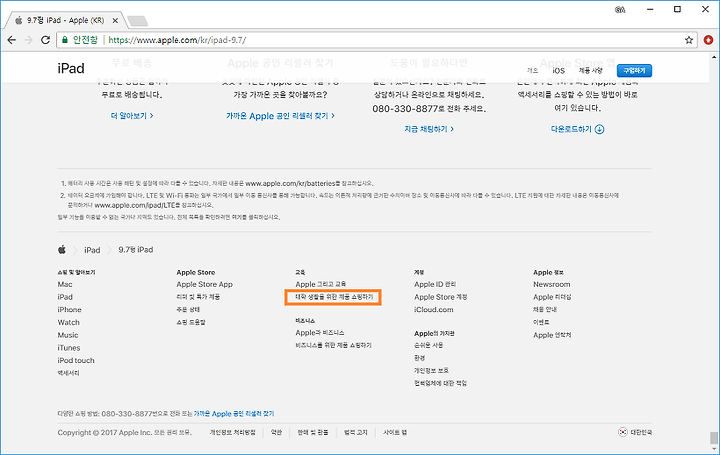Viewport: 720px width, 455px height.
Task: Open the 액세서리 footer link
Action: tap(68, 373)
